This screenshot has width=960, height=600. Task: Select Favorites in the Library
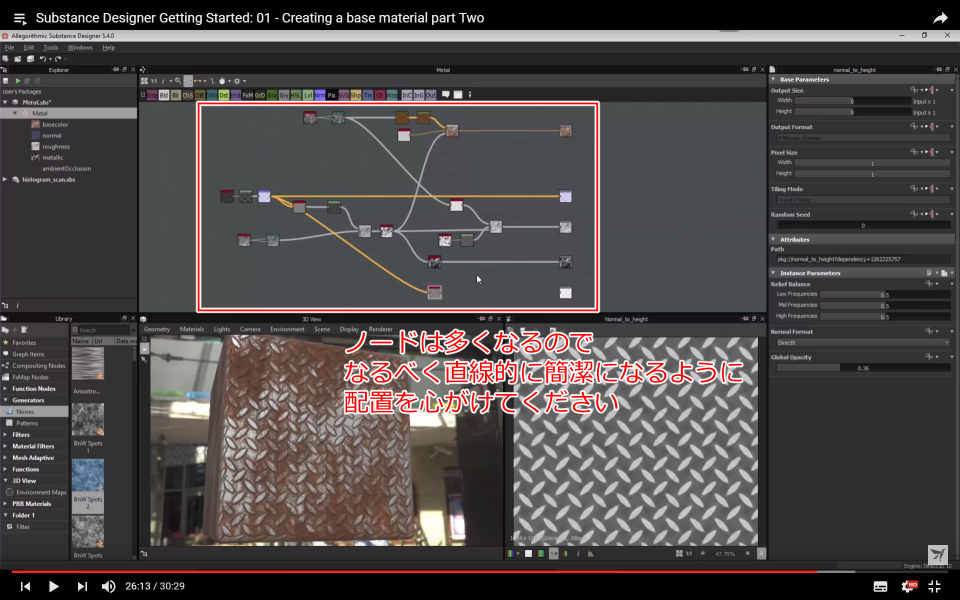pyautogui.click(x=24, y=343)
